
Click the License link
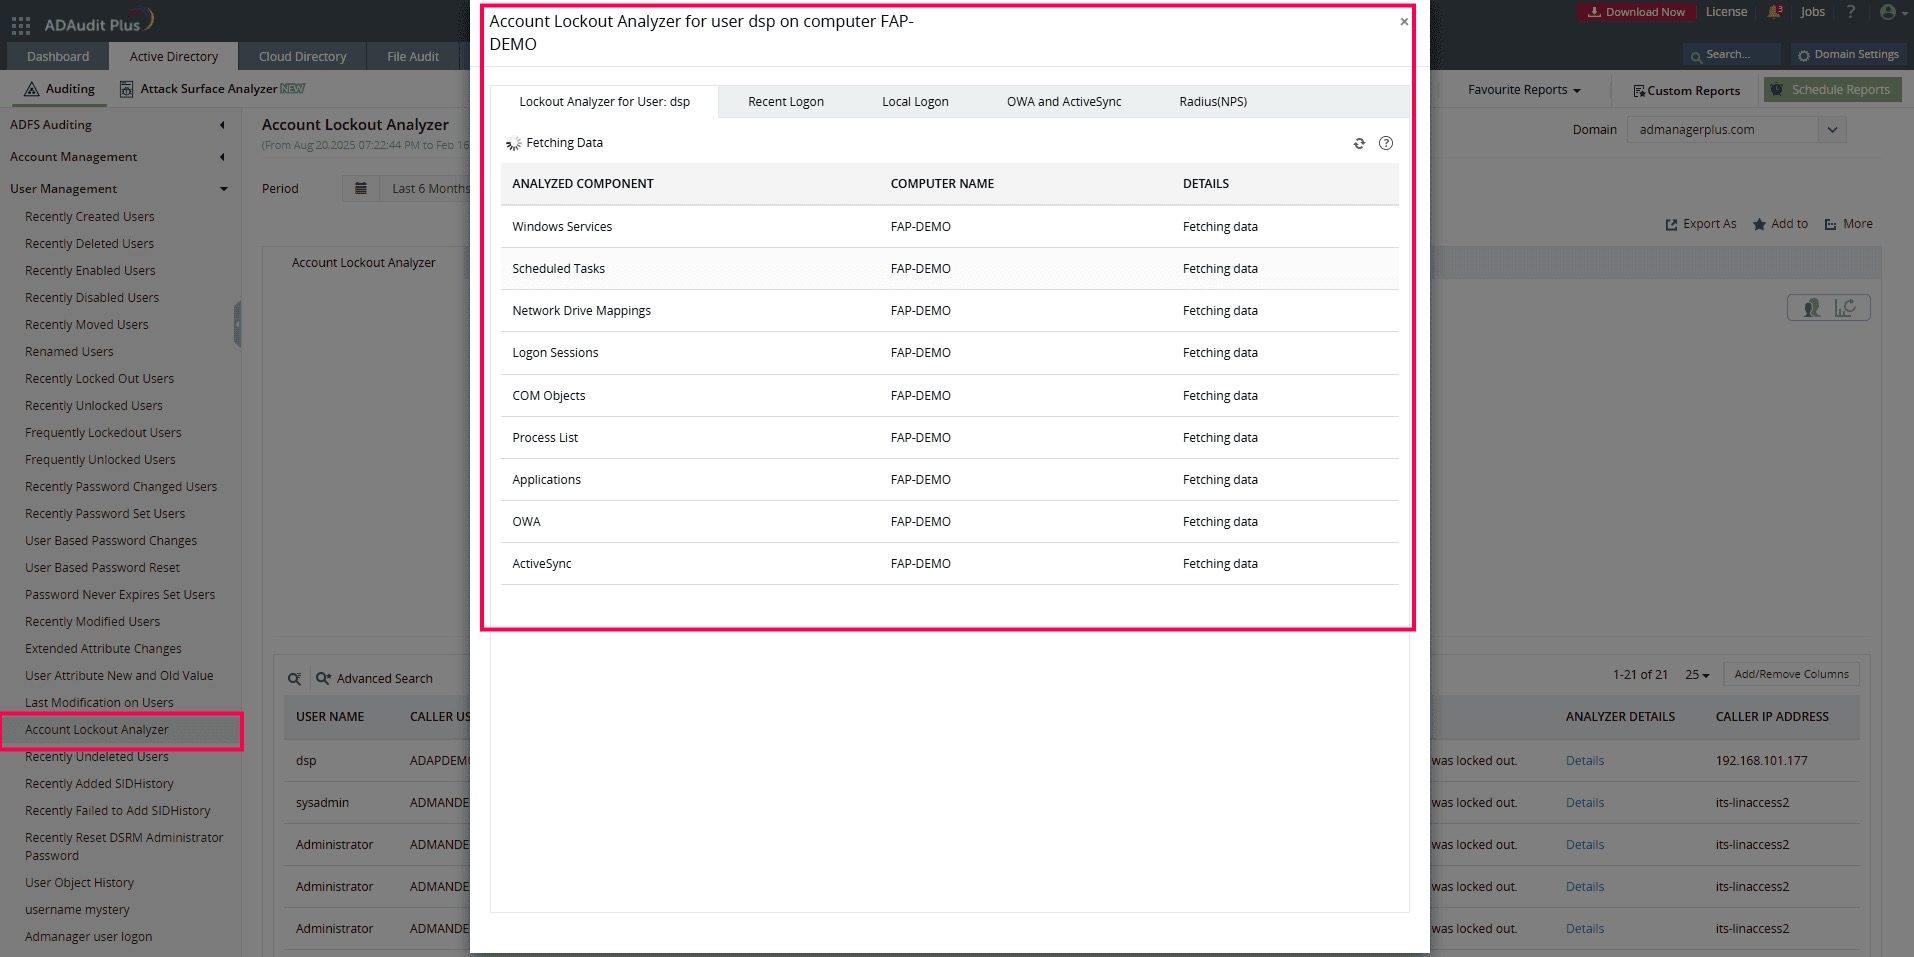coord(1726,12)
